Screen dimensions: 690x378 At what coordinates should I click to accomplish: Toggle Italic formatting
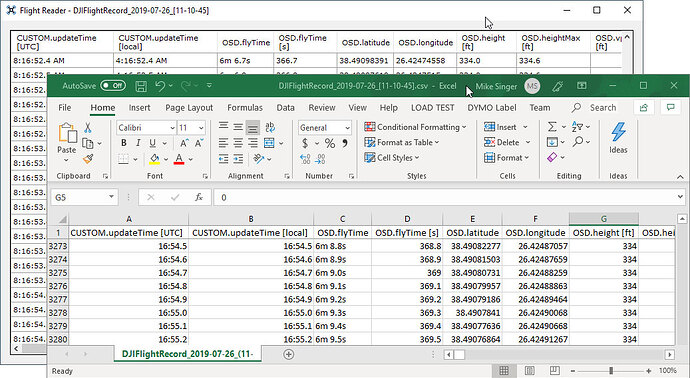coord(138,143)
